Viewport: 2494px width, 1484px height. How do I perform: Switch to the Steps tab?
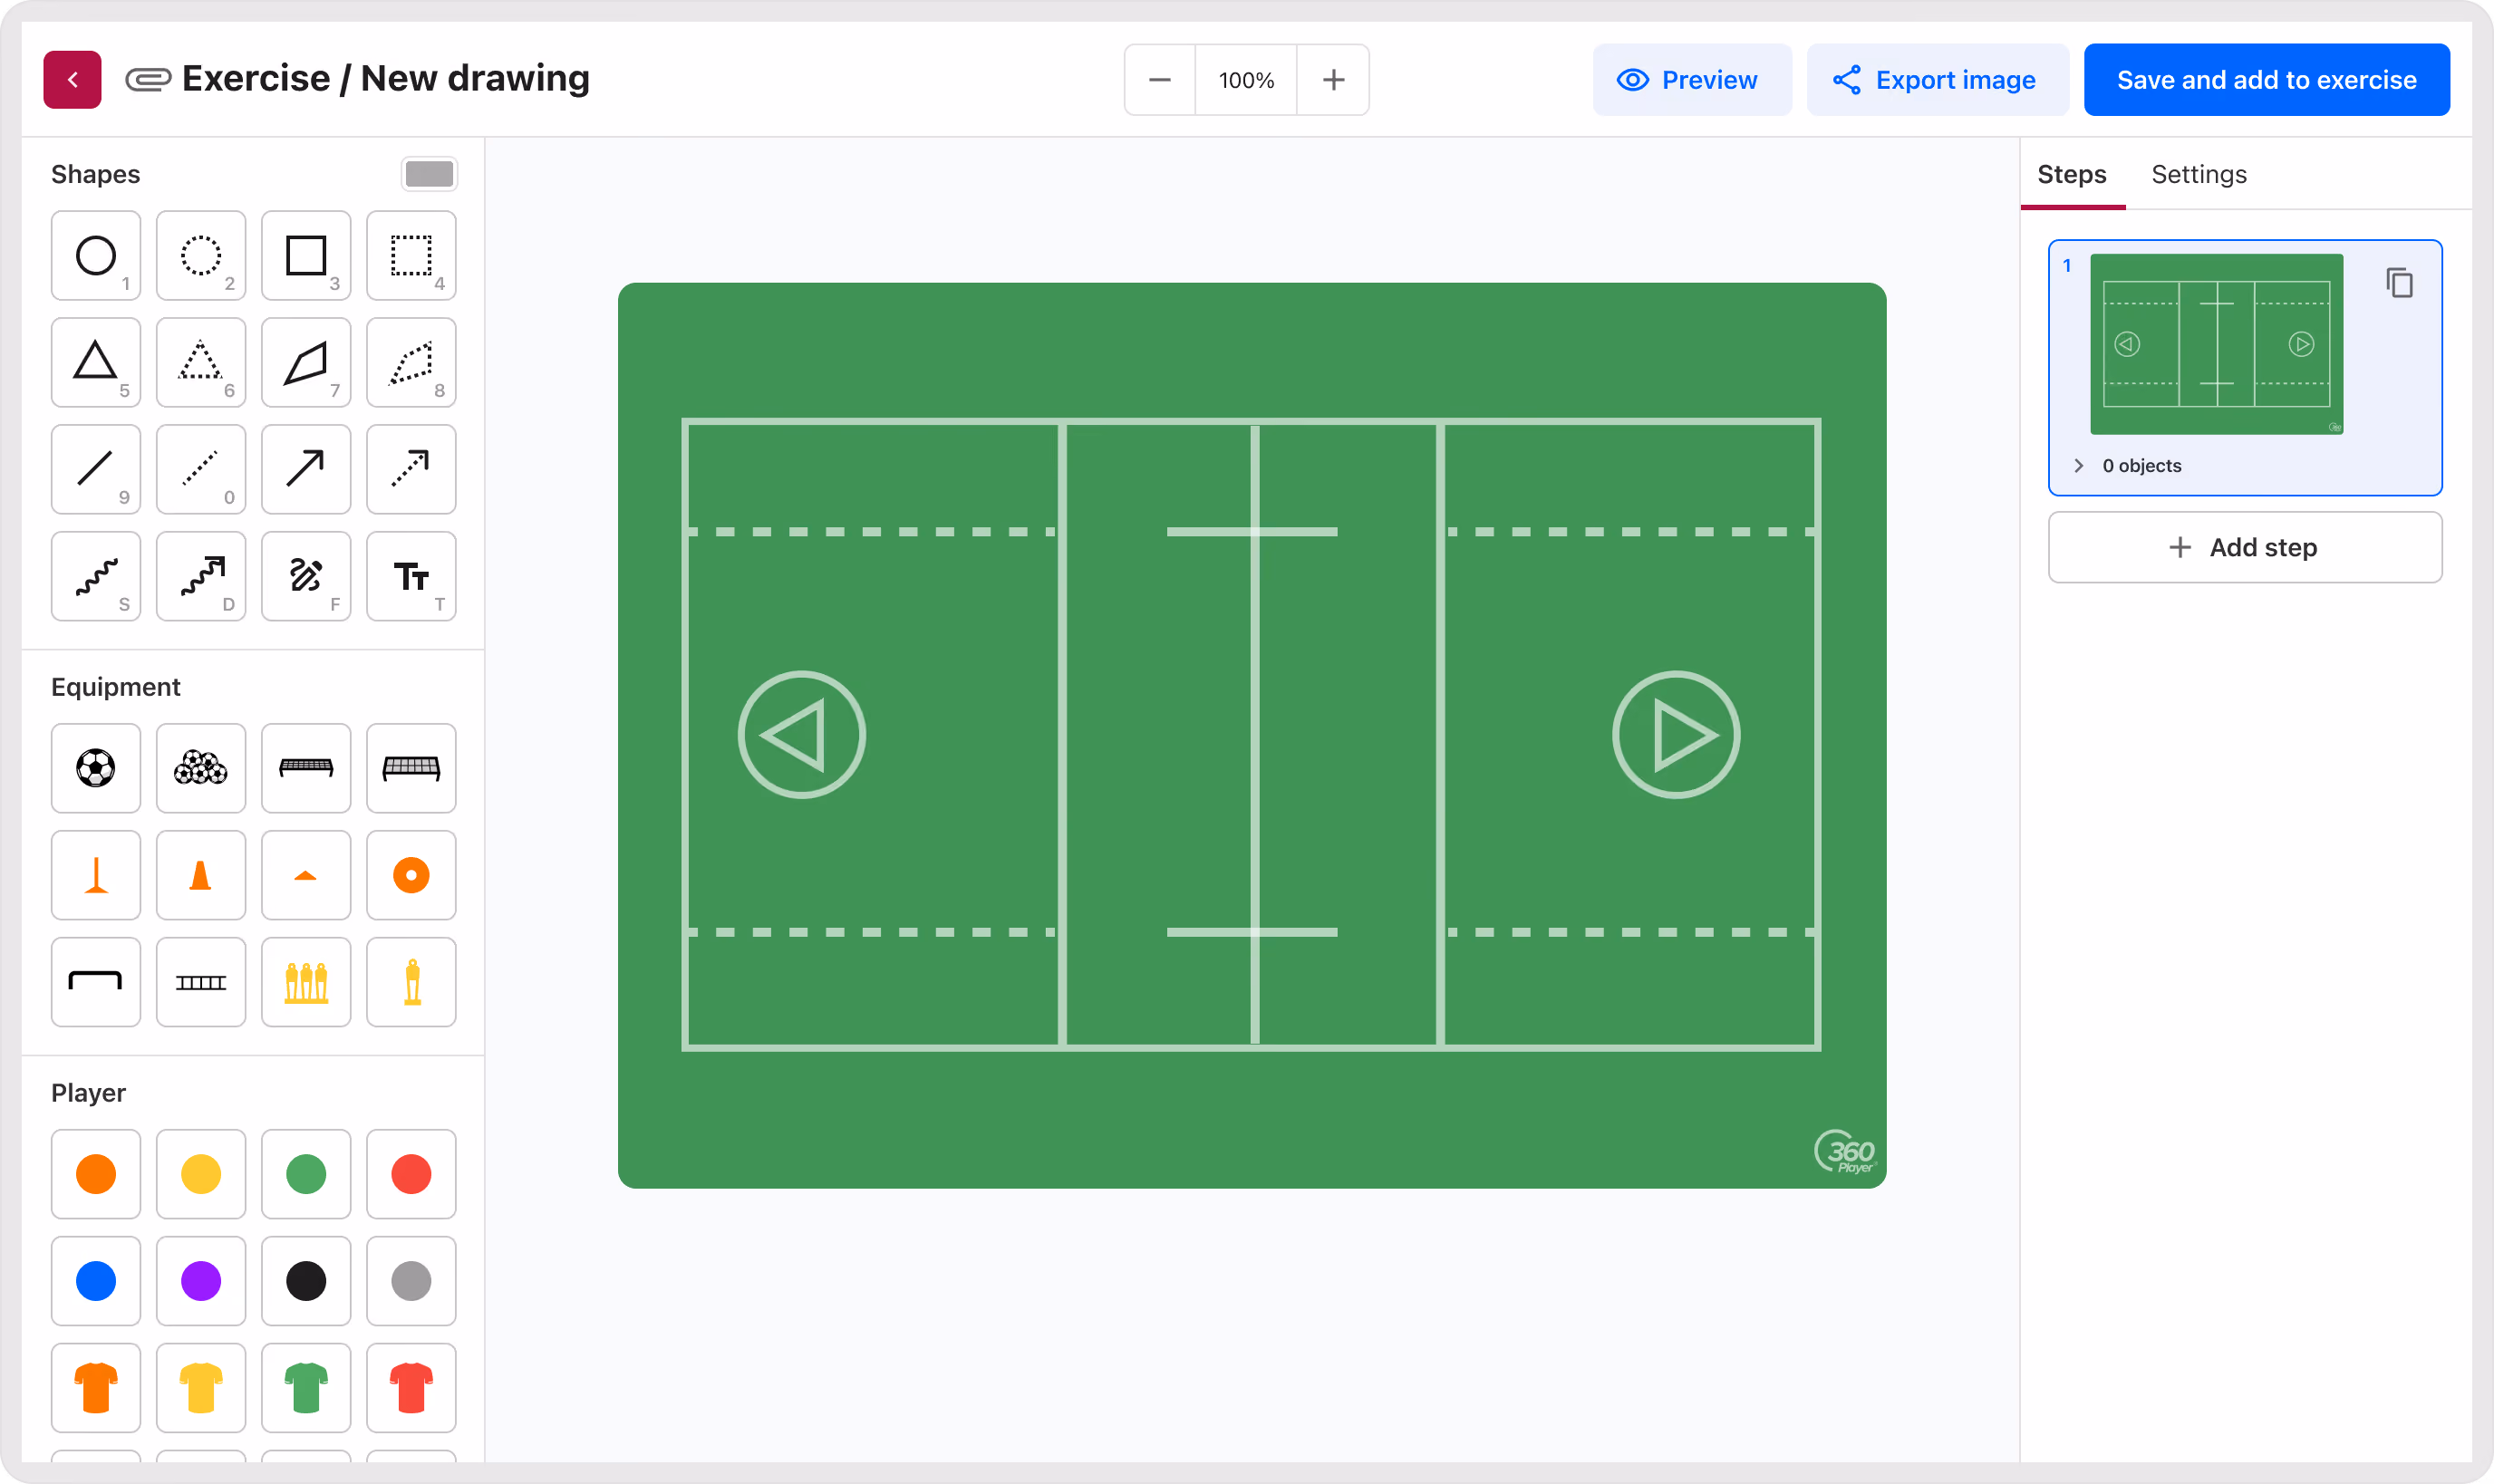[2072, 174]
